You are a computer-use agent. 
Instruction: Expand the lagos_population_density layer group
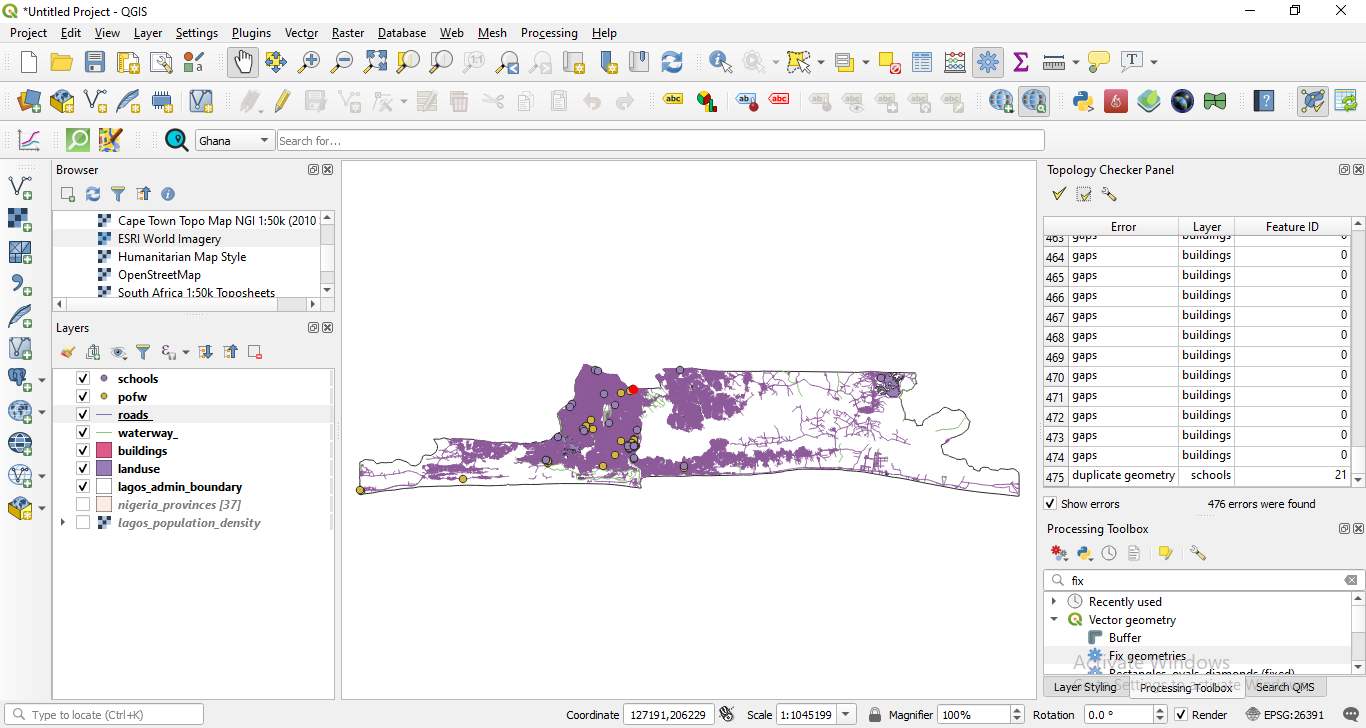63,523
